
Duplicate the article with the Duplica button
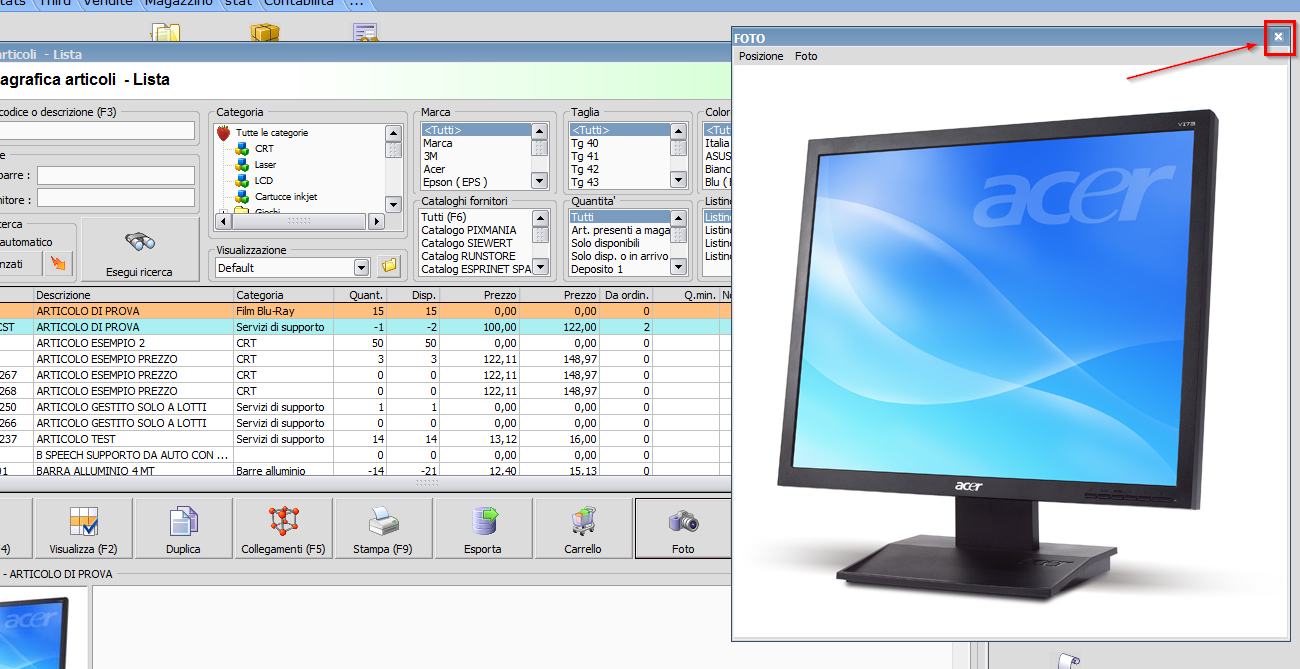tap(183, 528)
